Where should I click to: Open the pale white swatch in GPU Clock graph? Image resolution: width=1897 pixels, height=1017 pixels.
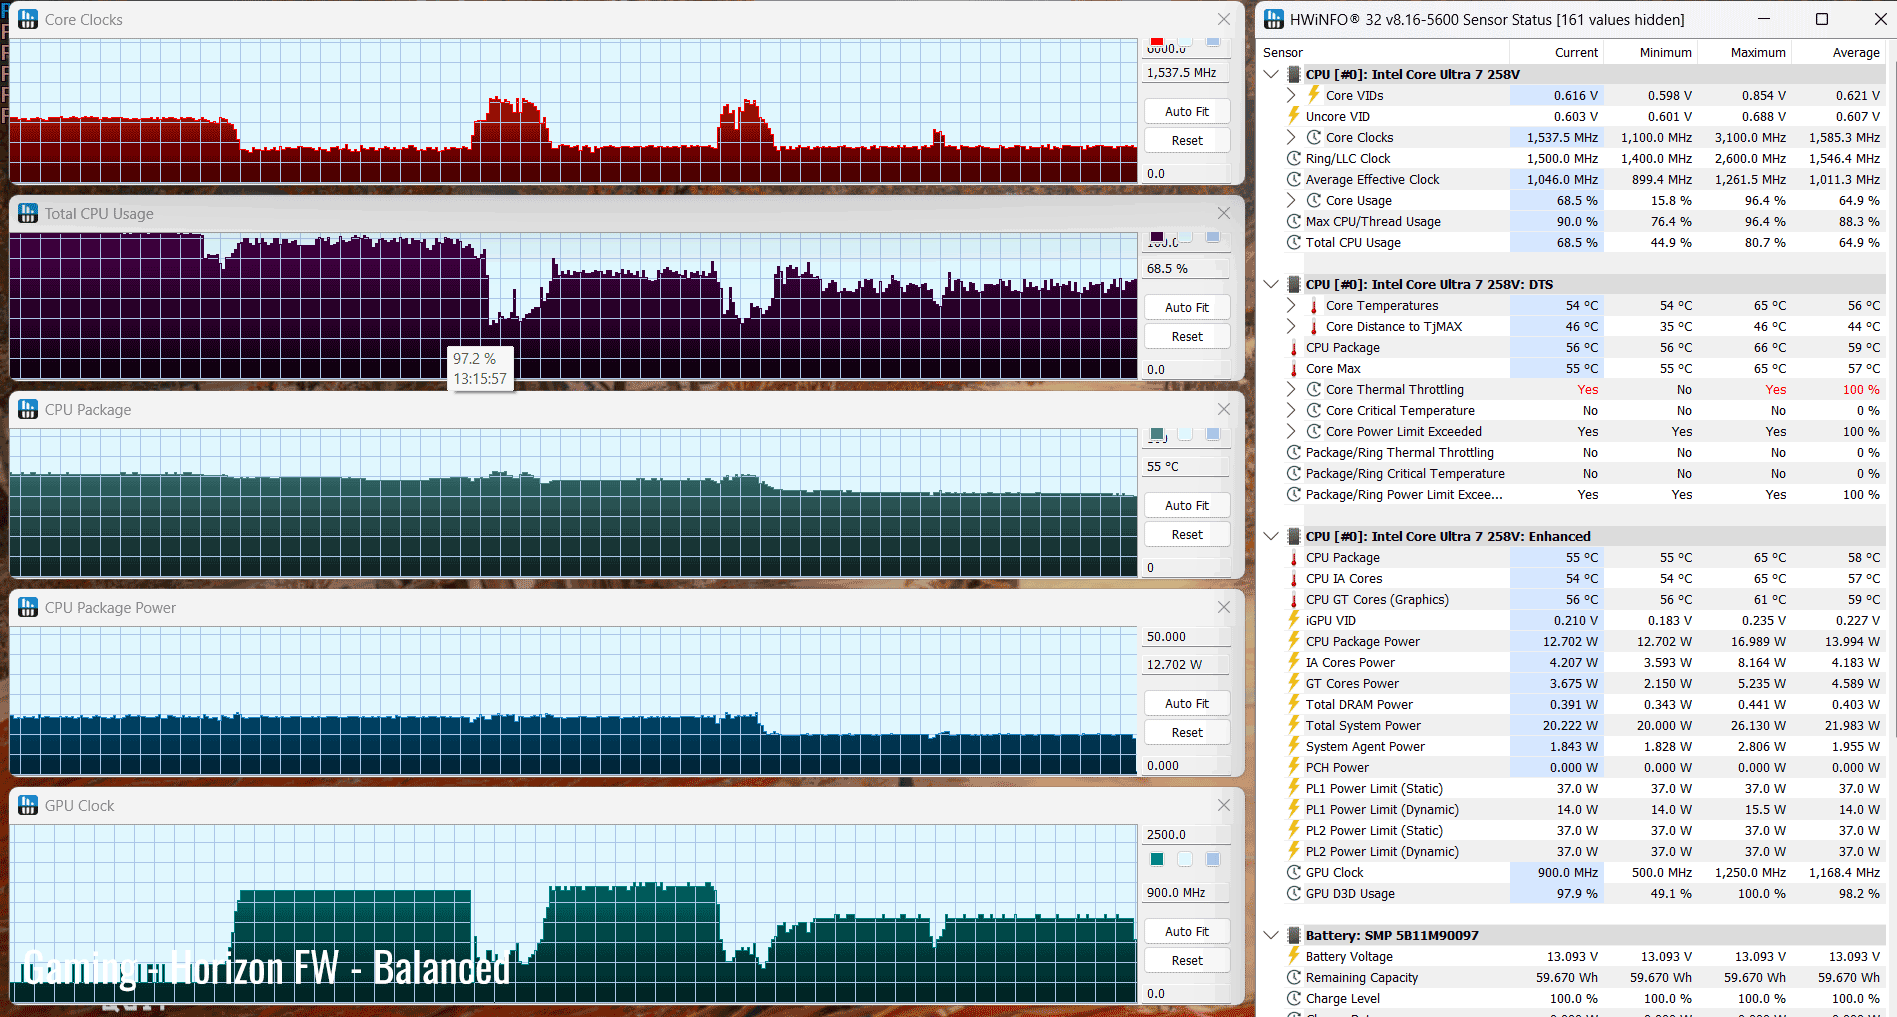coord(1185,859)
